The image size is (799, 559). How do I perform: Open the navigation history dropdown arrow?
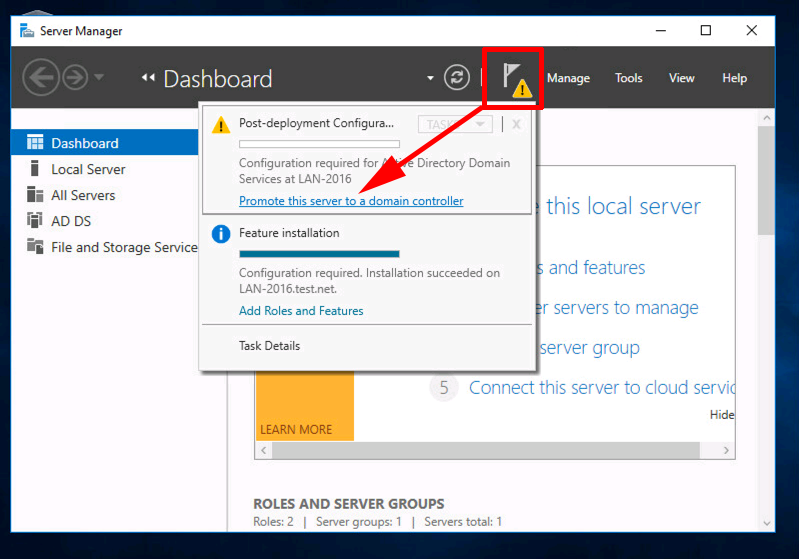point(99,77)
